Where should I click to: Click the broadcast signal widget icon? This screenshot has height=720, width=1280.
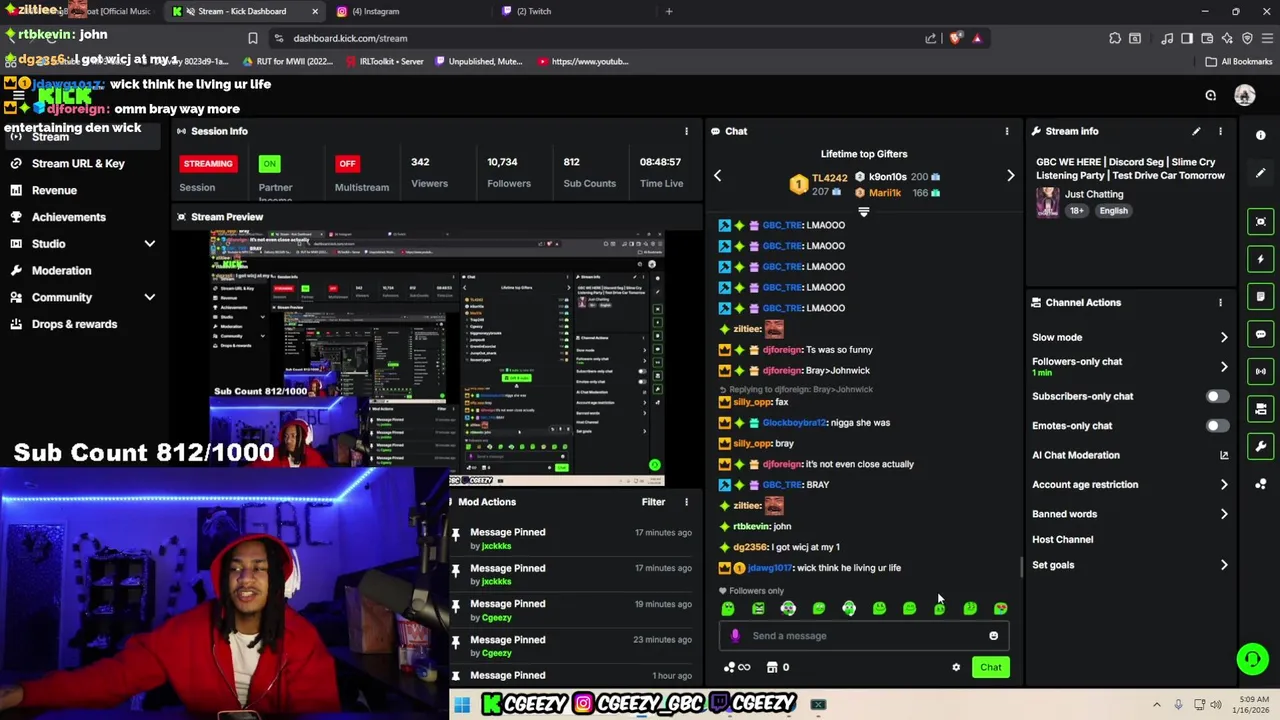coord(1261,371)
